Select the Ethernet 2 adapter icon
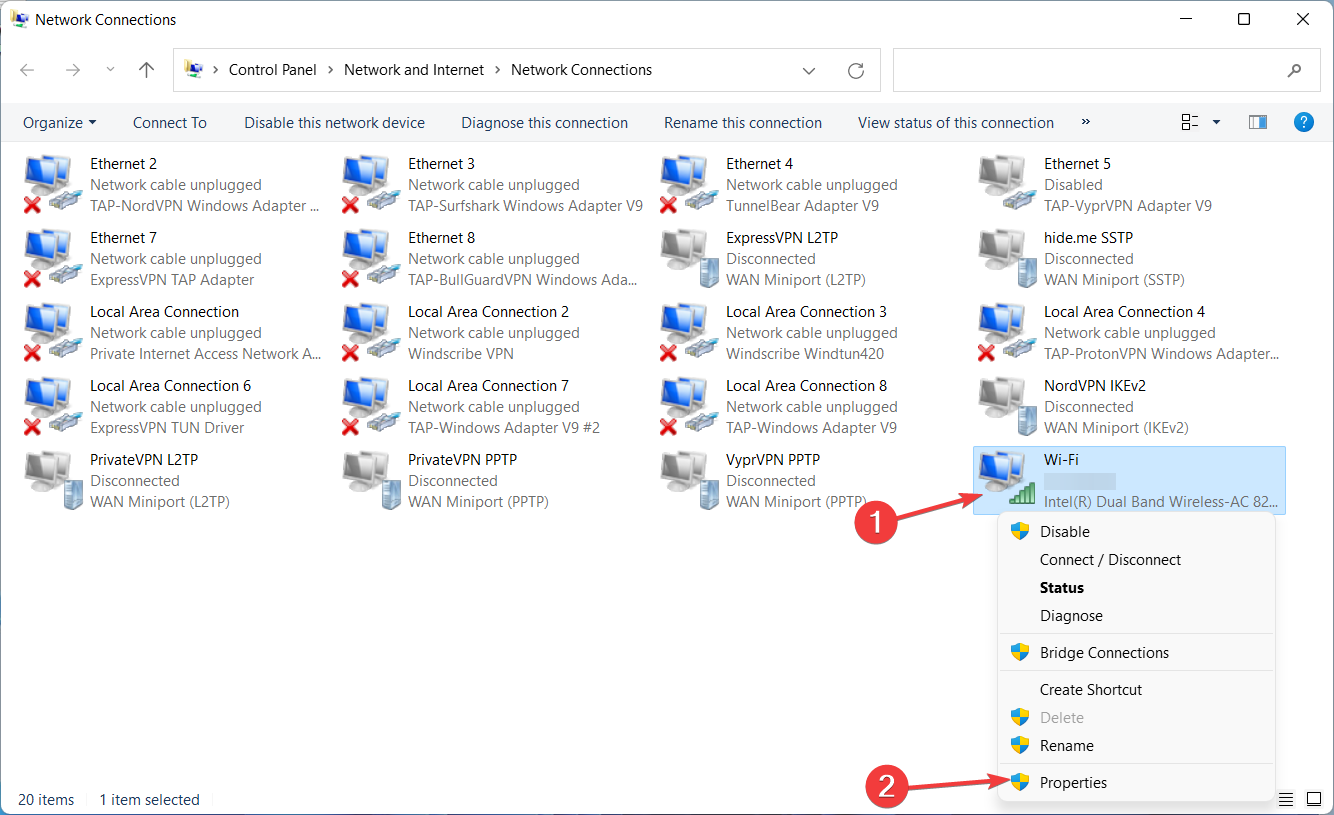The image size is (1334, 815). 48,185
